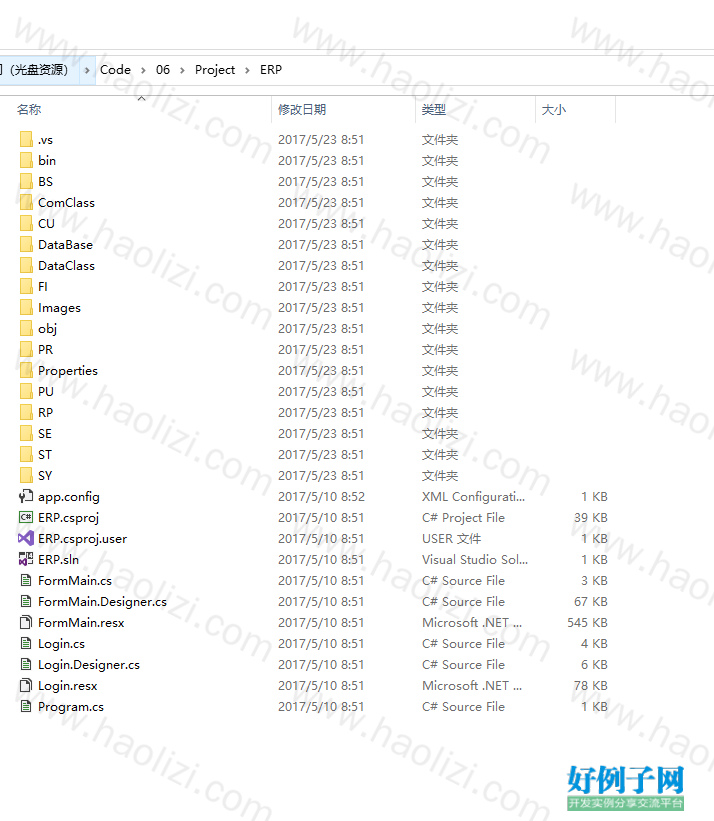Click the USER 文件 type cell
The height and width of the screenshot is (821, 714).
tap(451, 538)
